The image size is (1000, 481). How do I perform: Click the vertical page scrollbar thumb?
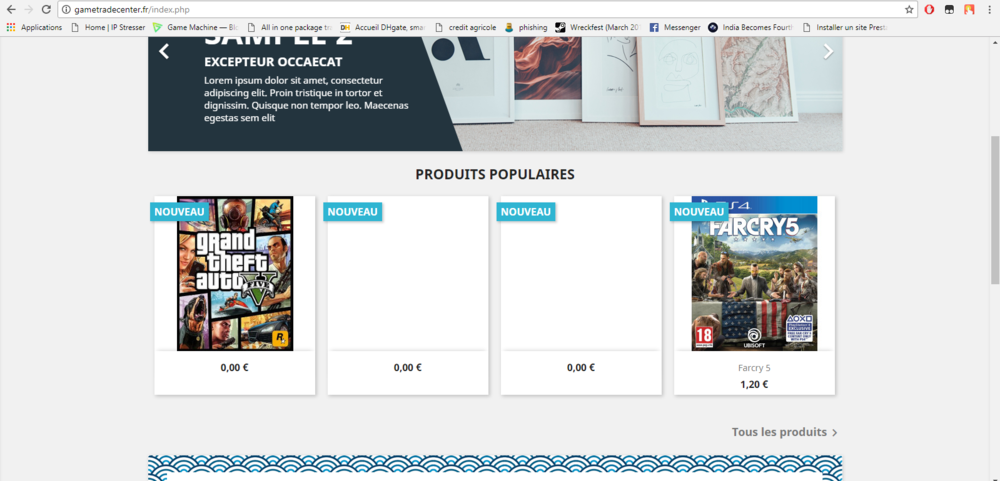tap(994, 210)
